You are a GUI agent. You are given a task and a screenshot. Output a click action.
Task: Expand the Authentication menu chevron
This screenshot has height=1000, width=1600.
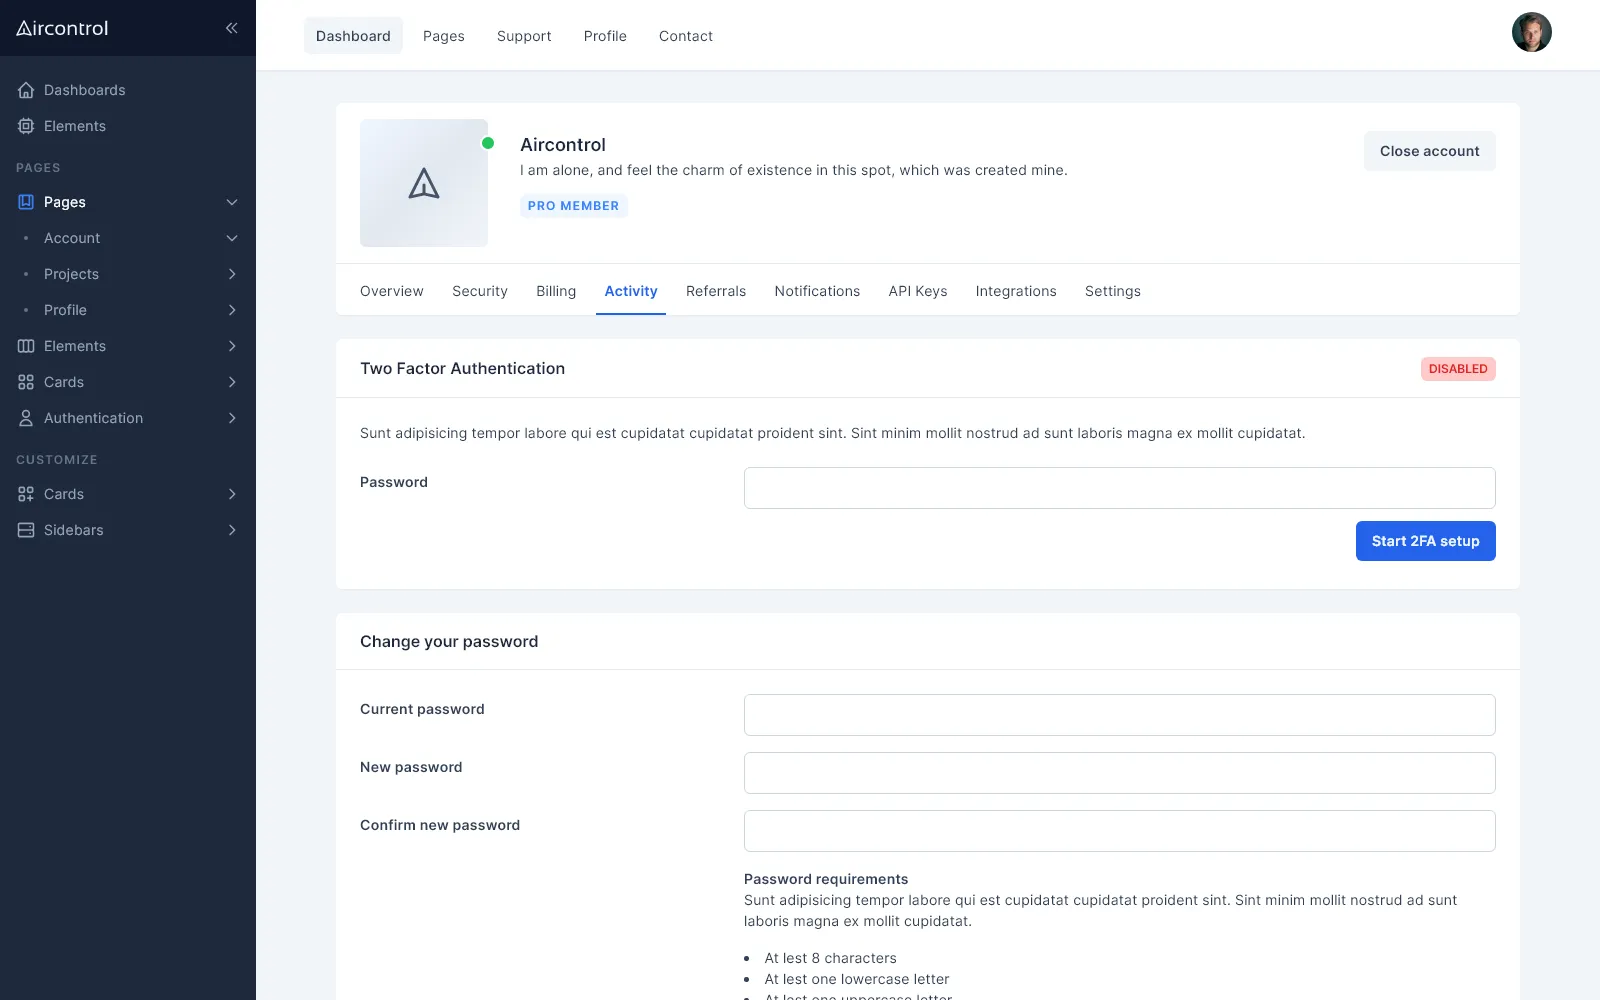coord(232,418)
